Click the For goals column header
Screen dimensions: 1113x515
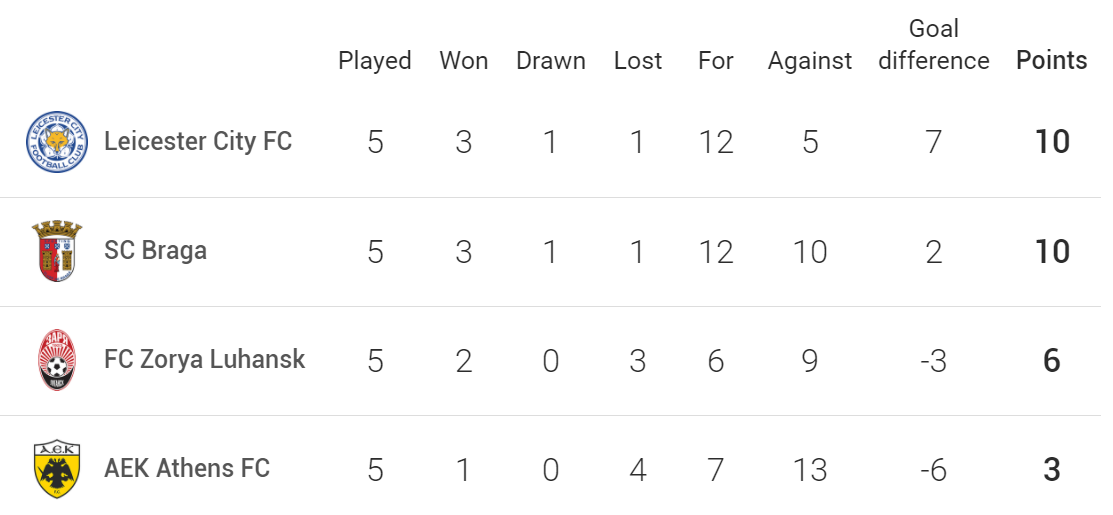716,60
